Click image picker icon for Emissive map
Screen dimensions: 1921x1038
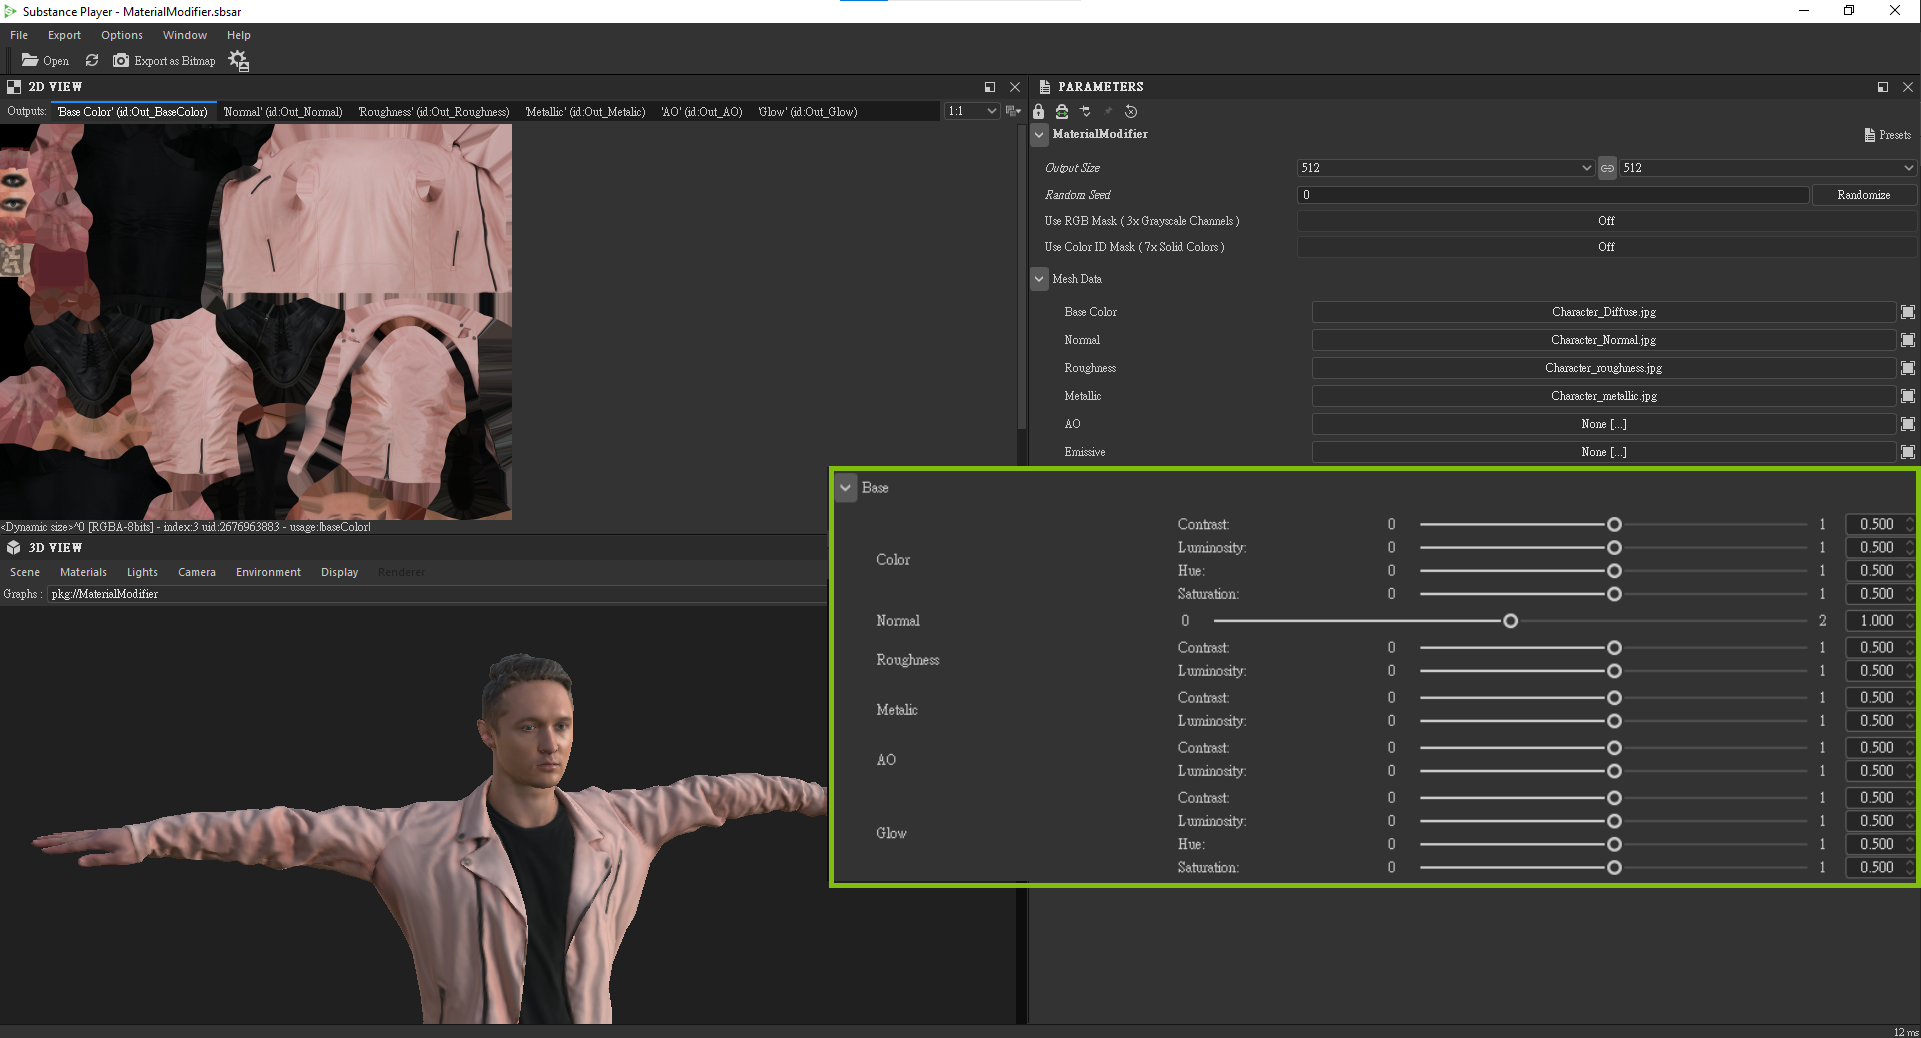click(1908, 452)
